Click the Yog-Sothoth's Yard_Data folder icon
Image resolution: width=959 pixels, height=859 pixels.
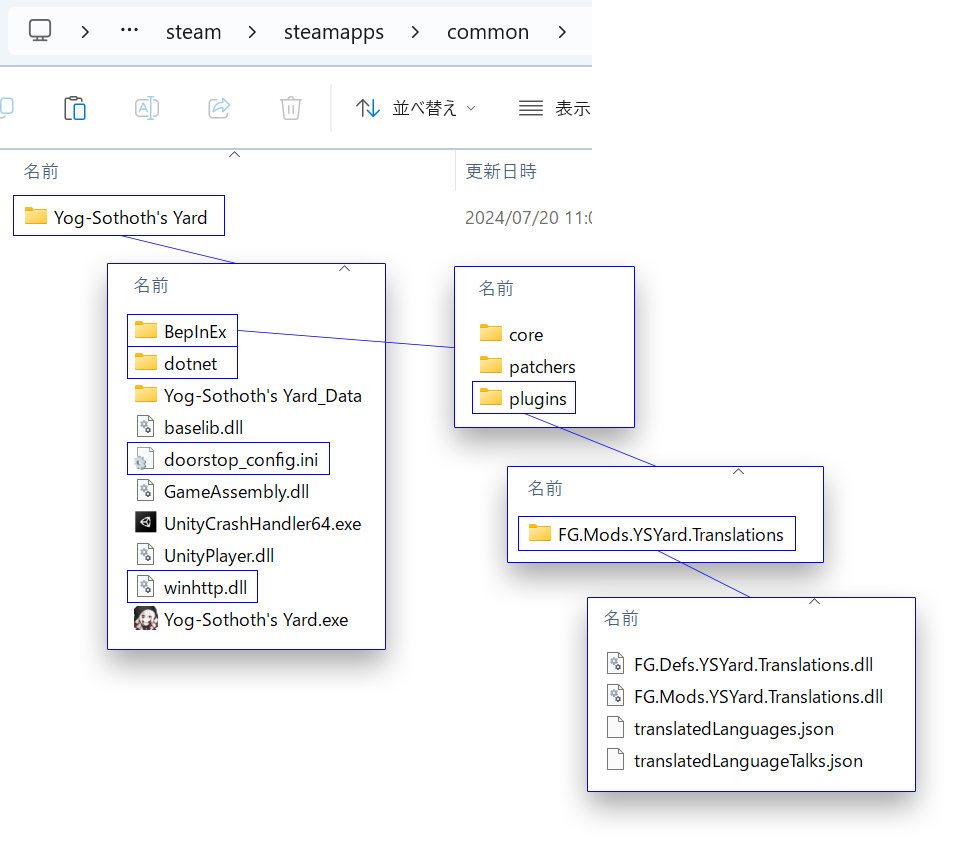pos(146,394)
